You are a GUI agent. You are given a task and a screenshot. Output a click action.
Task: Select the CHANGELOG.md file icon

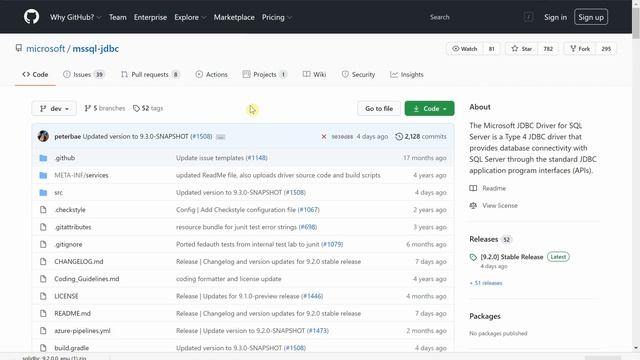(43, 262)
